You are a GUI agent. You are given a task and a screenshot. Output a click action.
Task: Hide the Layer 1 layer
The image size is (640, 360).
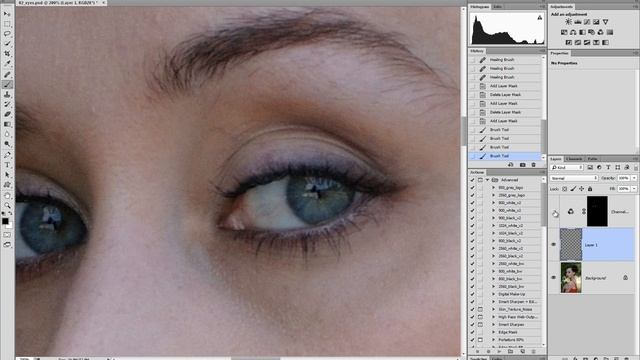pyautogui.click(x=554, y=244)
